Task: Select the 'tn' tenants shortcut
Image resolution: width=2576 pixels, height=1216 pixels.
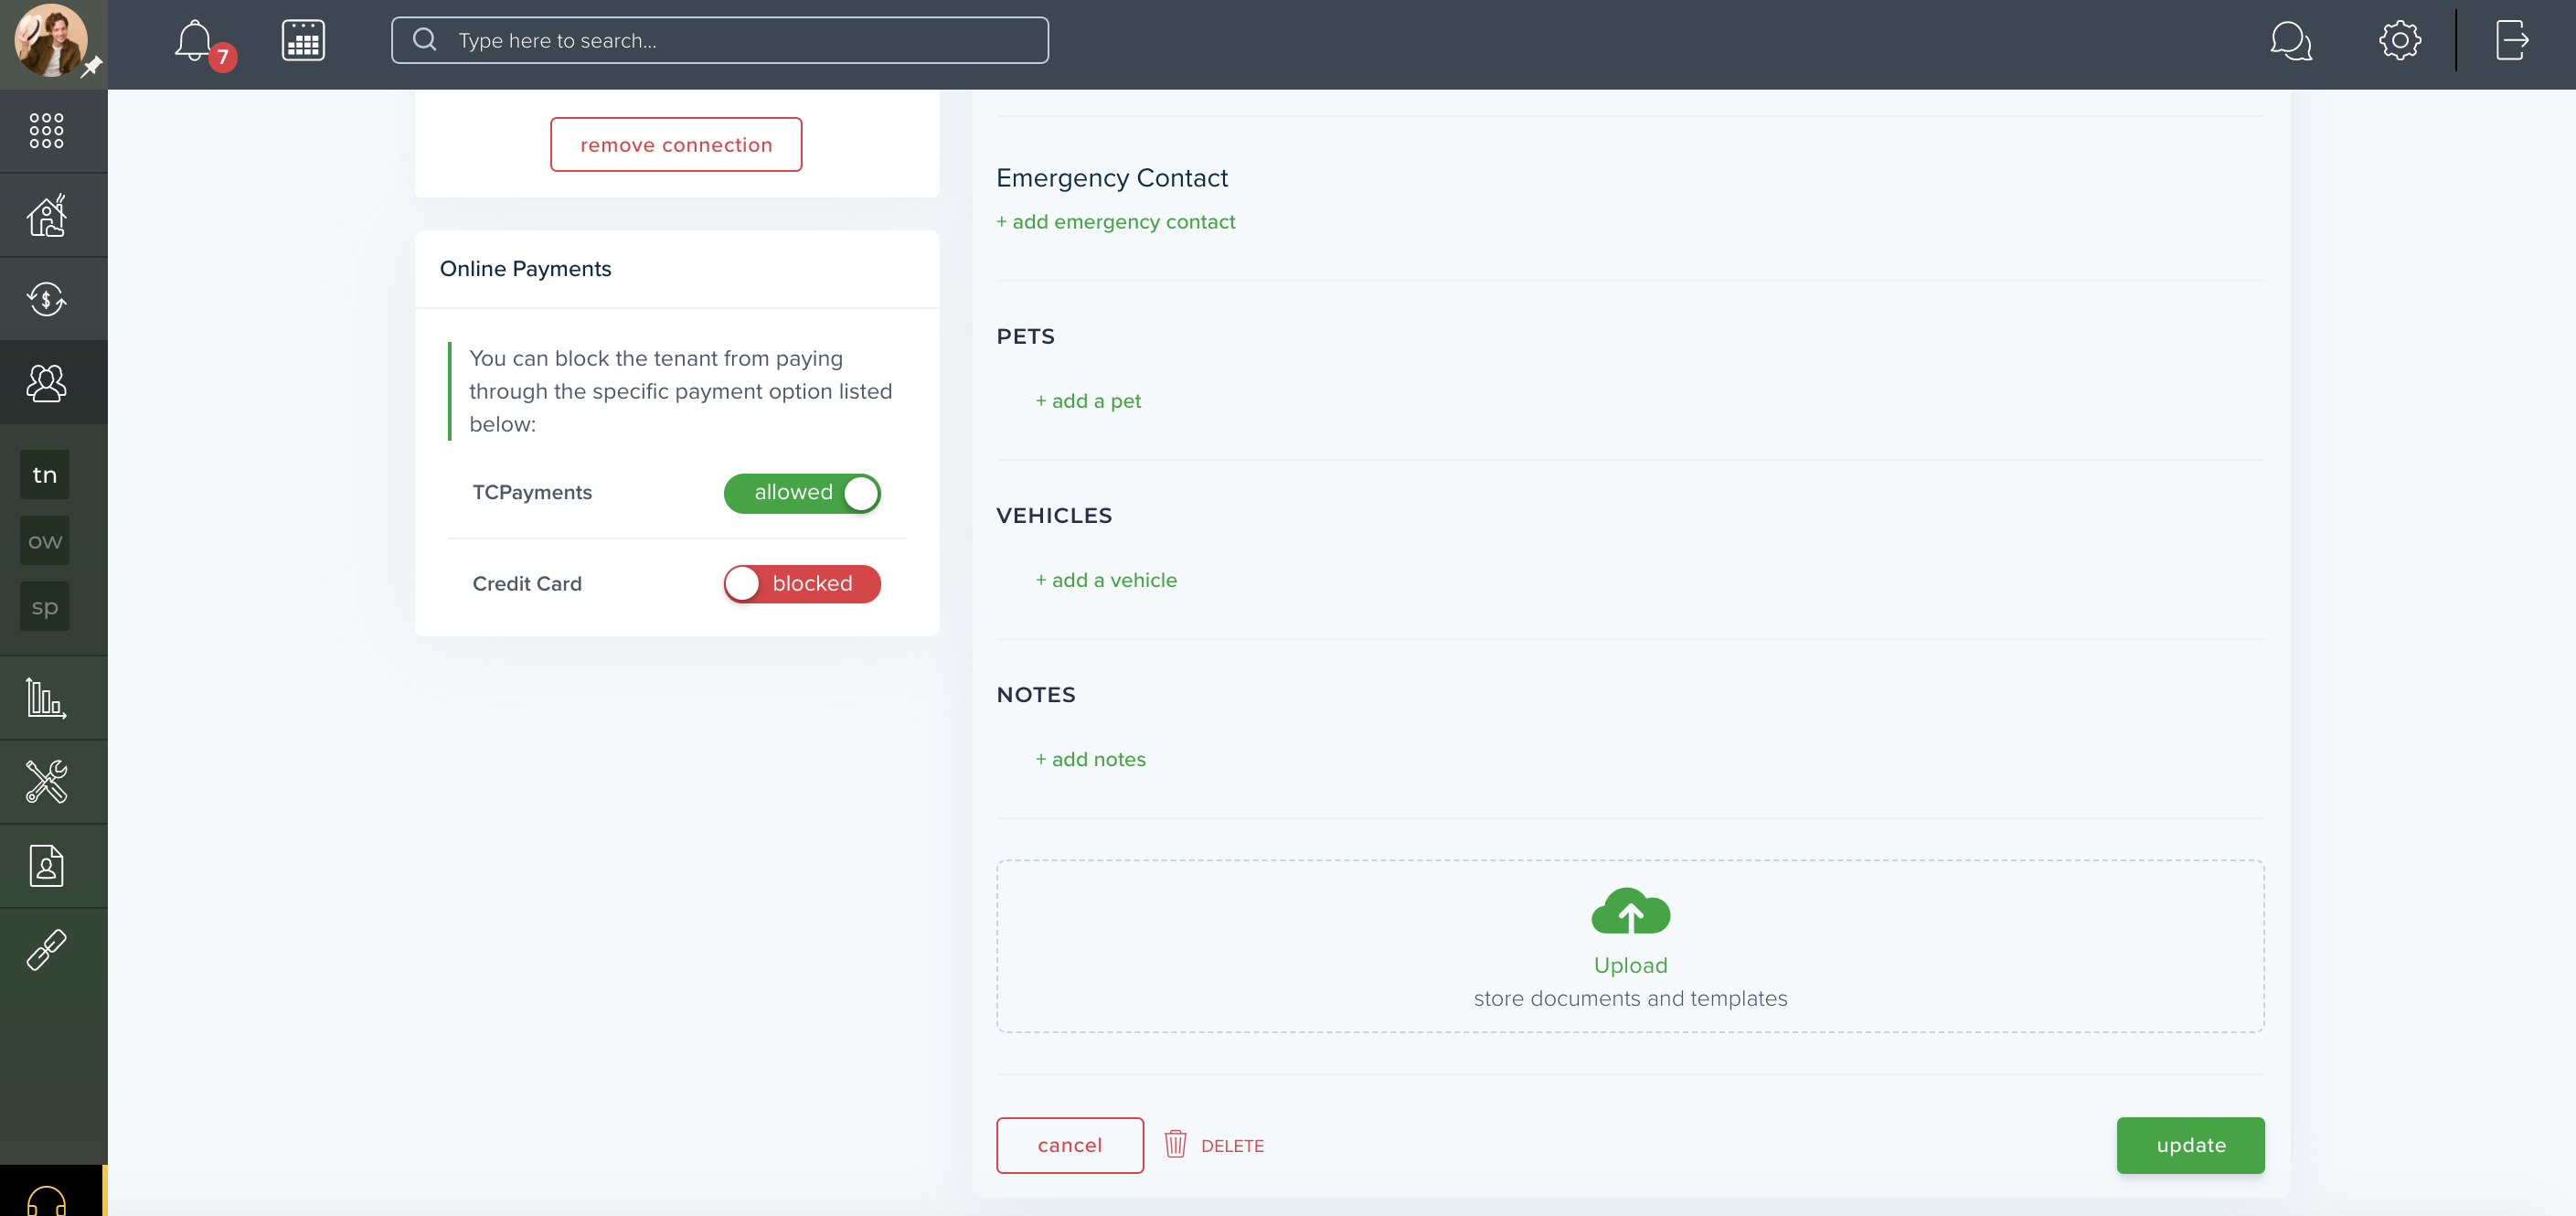Action: (45, 475)
